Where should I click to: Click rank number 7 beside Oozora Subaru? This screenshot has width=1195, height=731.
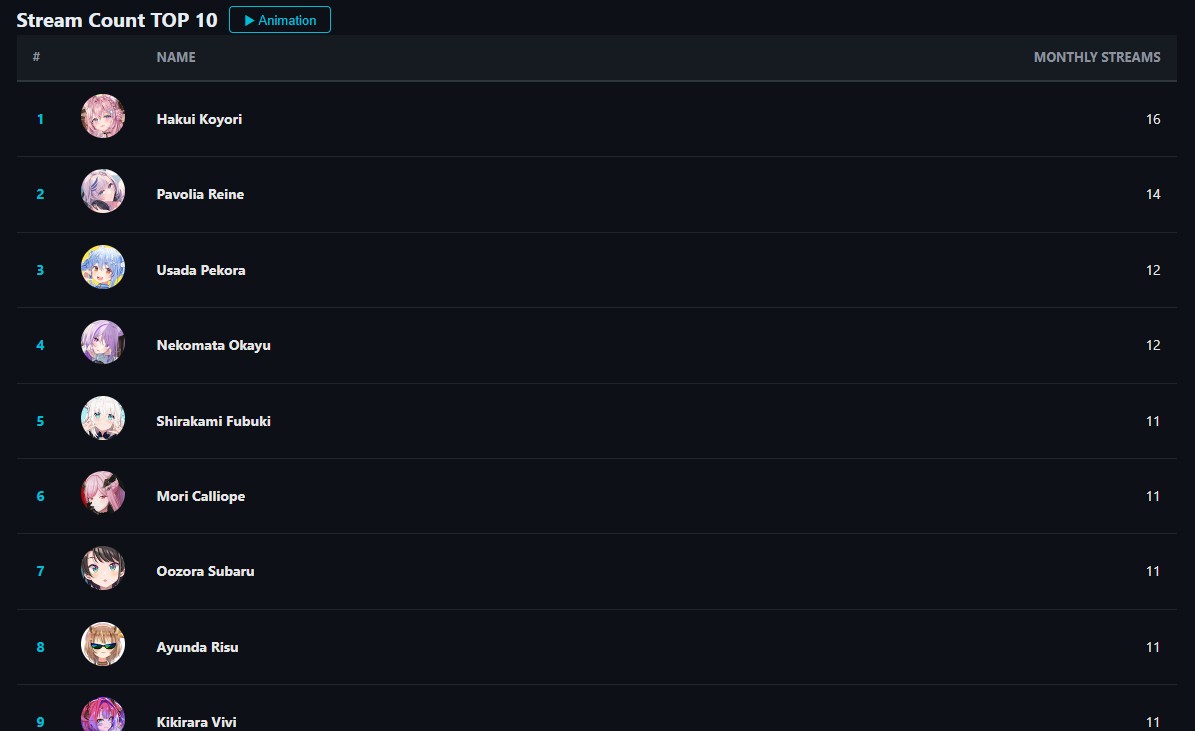pos(40,572)
